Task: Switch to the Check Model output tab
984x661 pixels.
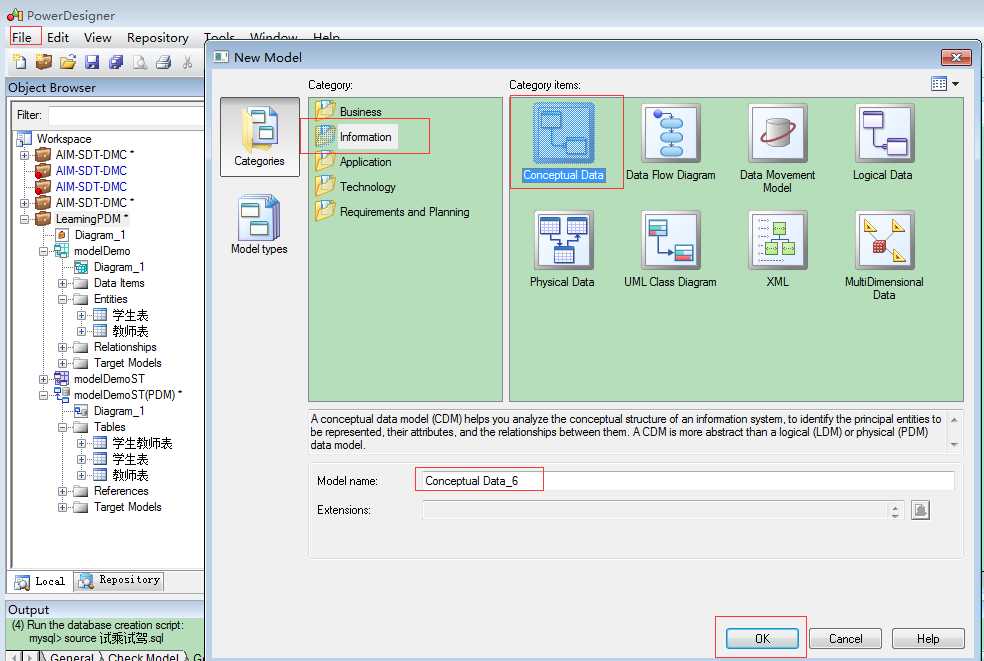Action: point(143,656)
